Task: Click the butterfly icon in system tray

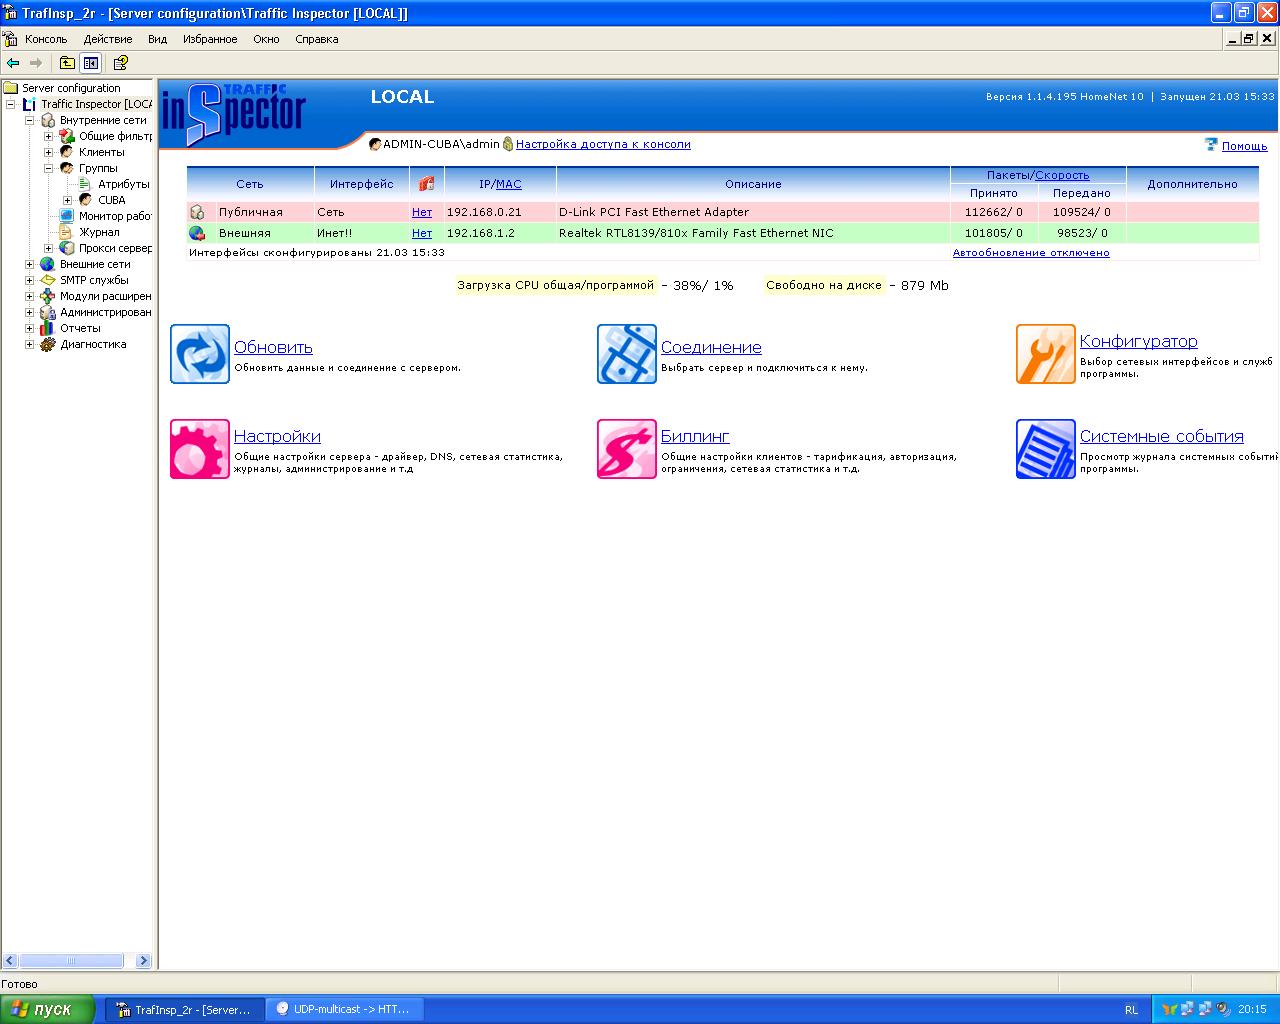Action: [1169, 1009]
